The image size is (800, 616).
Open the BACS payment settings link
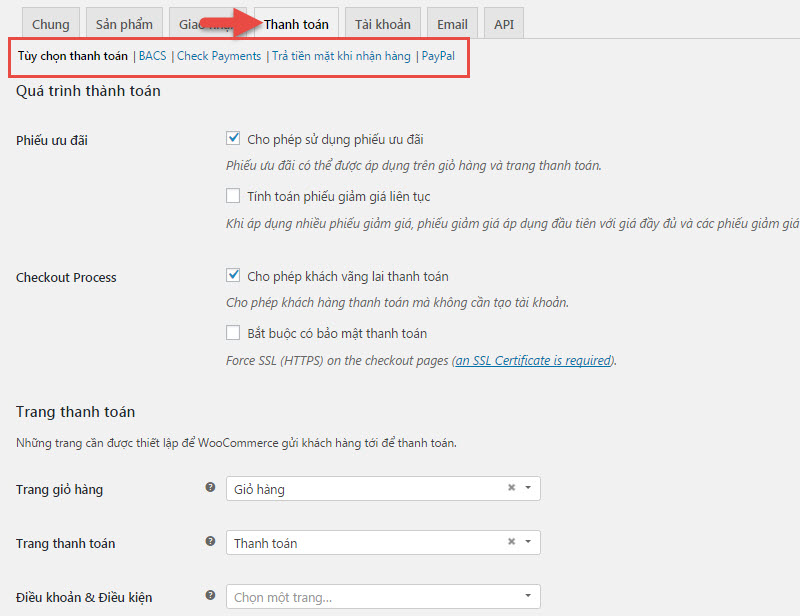click(x=152, y=56)
